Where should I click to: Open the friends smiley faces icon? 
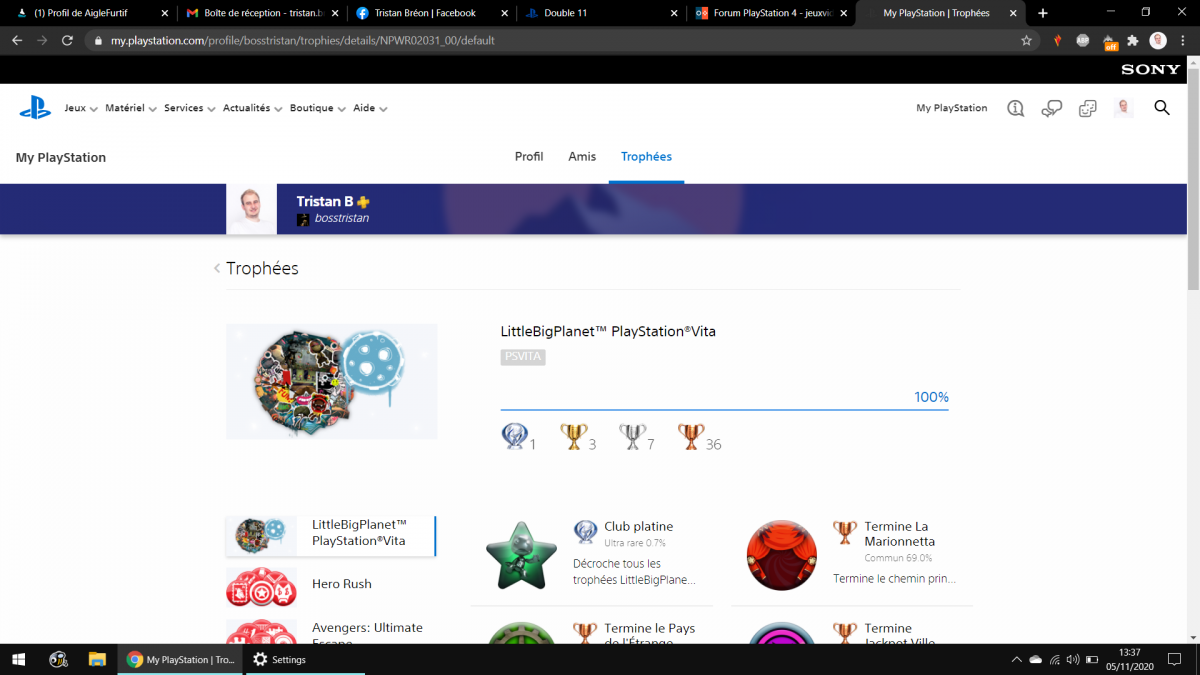click(1088, 108)
